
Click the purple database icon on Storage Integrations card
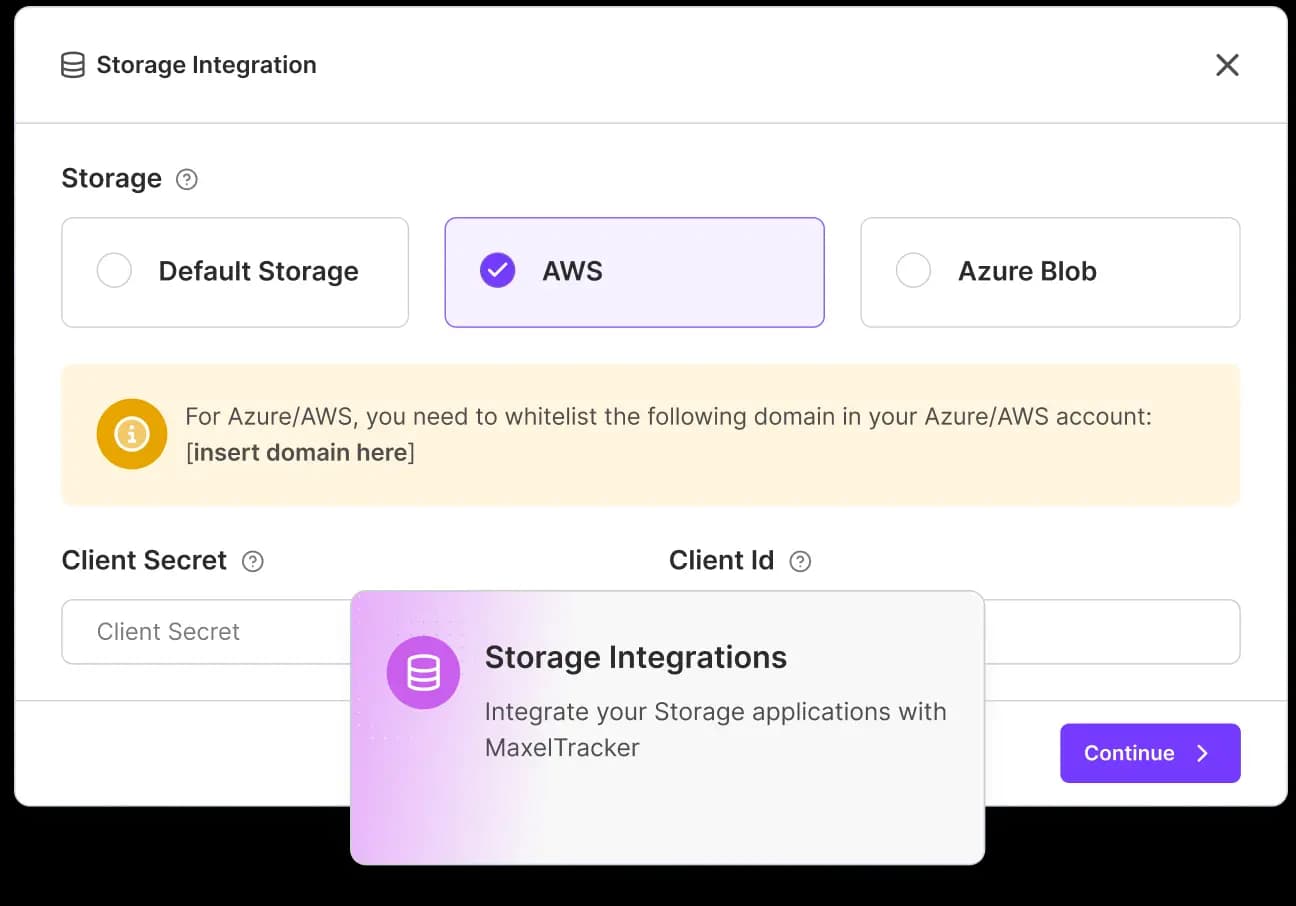tap(423, 673)
